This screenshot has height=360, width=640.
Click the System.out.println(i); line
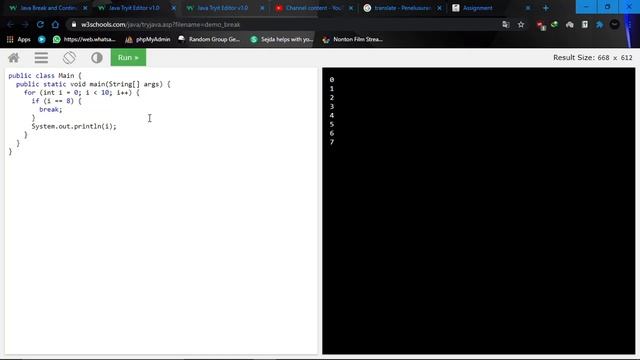pos(74,126)
